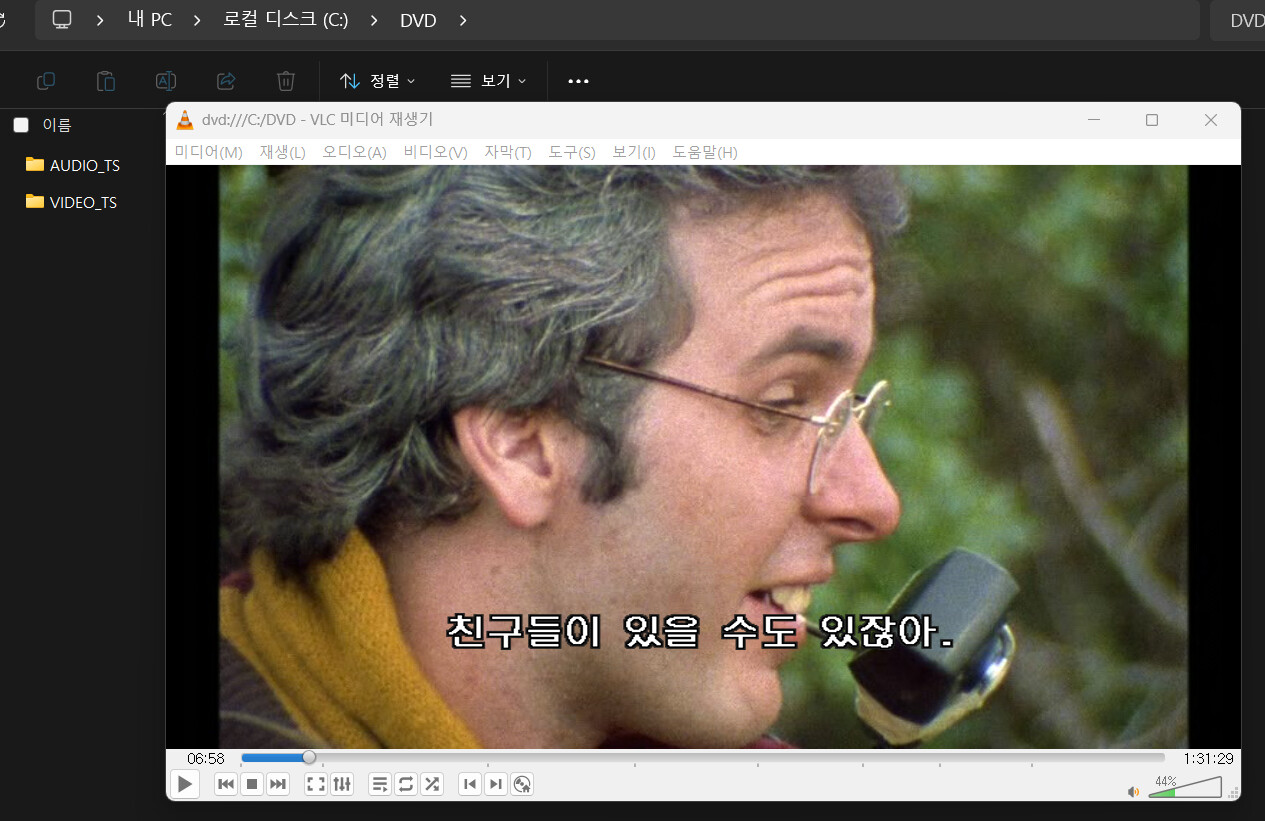Toggle the select-all checkbox by 이름

click(21, 125)
